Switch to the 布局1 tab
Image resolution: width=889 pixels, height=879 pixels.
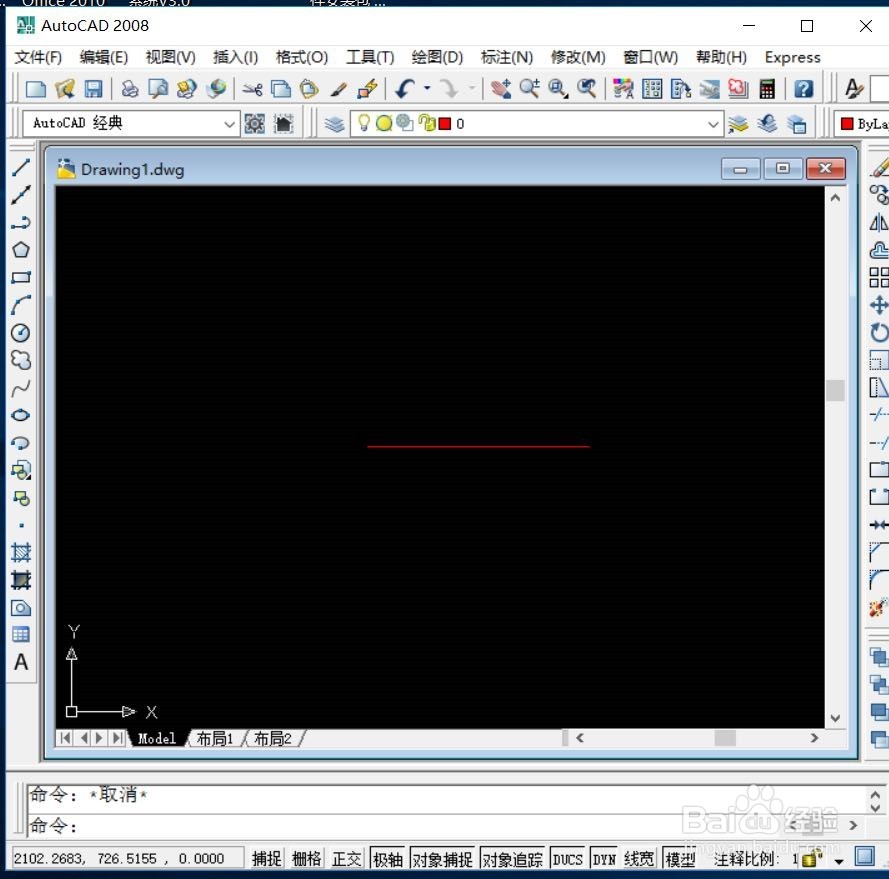tap(215, 738)
